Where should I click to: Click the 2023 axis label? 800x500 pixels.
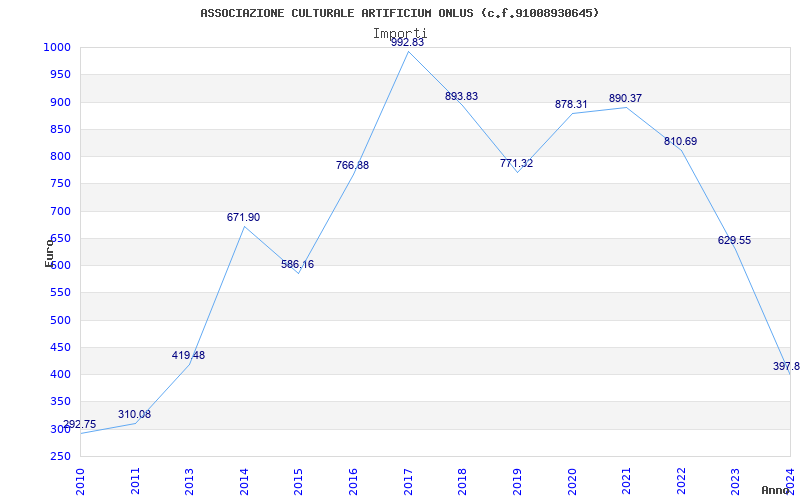[735, 481]
